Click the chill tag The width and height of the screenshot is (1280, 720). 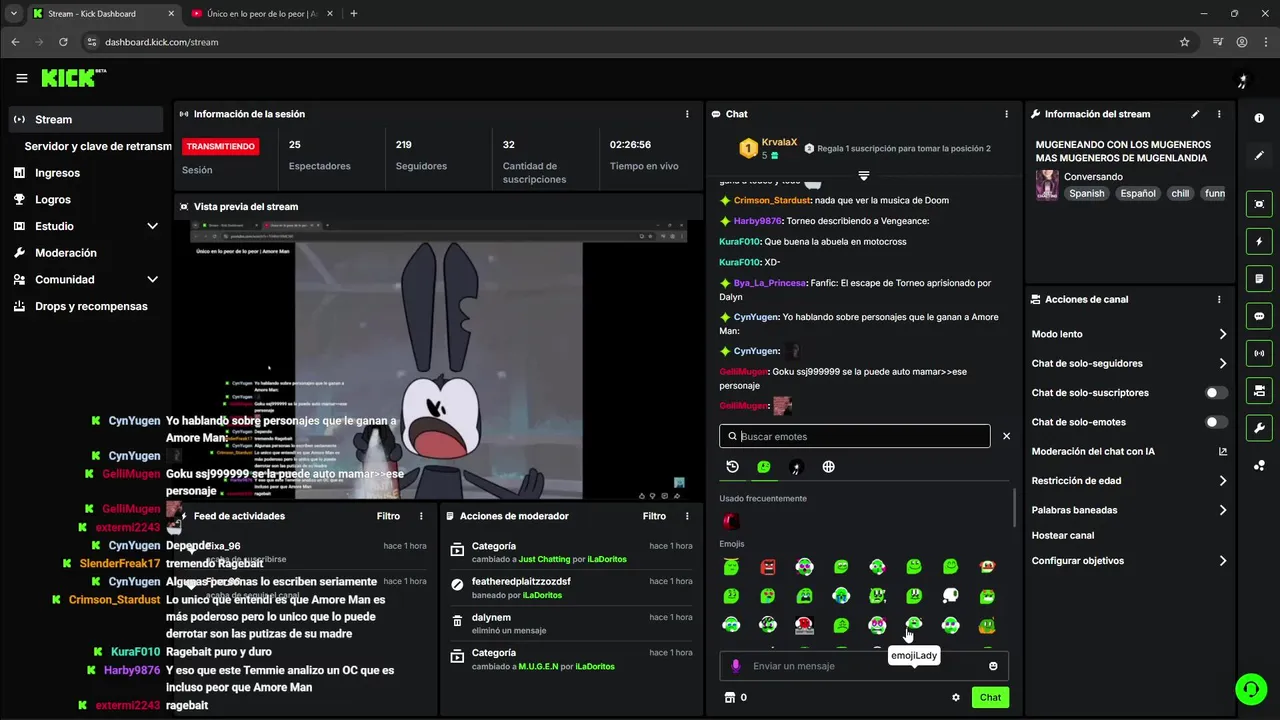click(1180, 194)
